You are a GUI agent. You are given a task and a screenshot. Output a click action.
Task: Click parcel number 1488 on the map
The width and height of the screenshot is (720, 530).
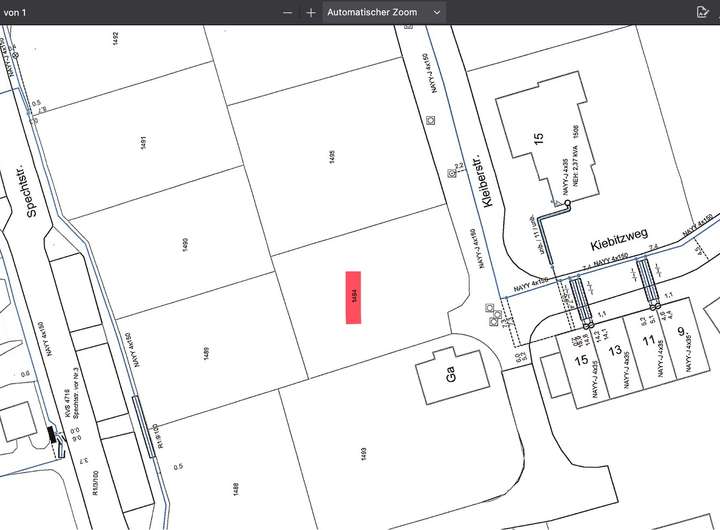(x=235, y=488)
